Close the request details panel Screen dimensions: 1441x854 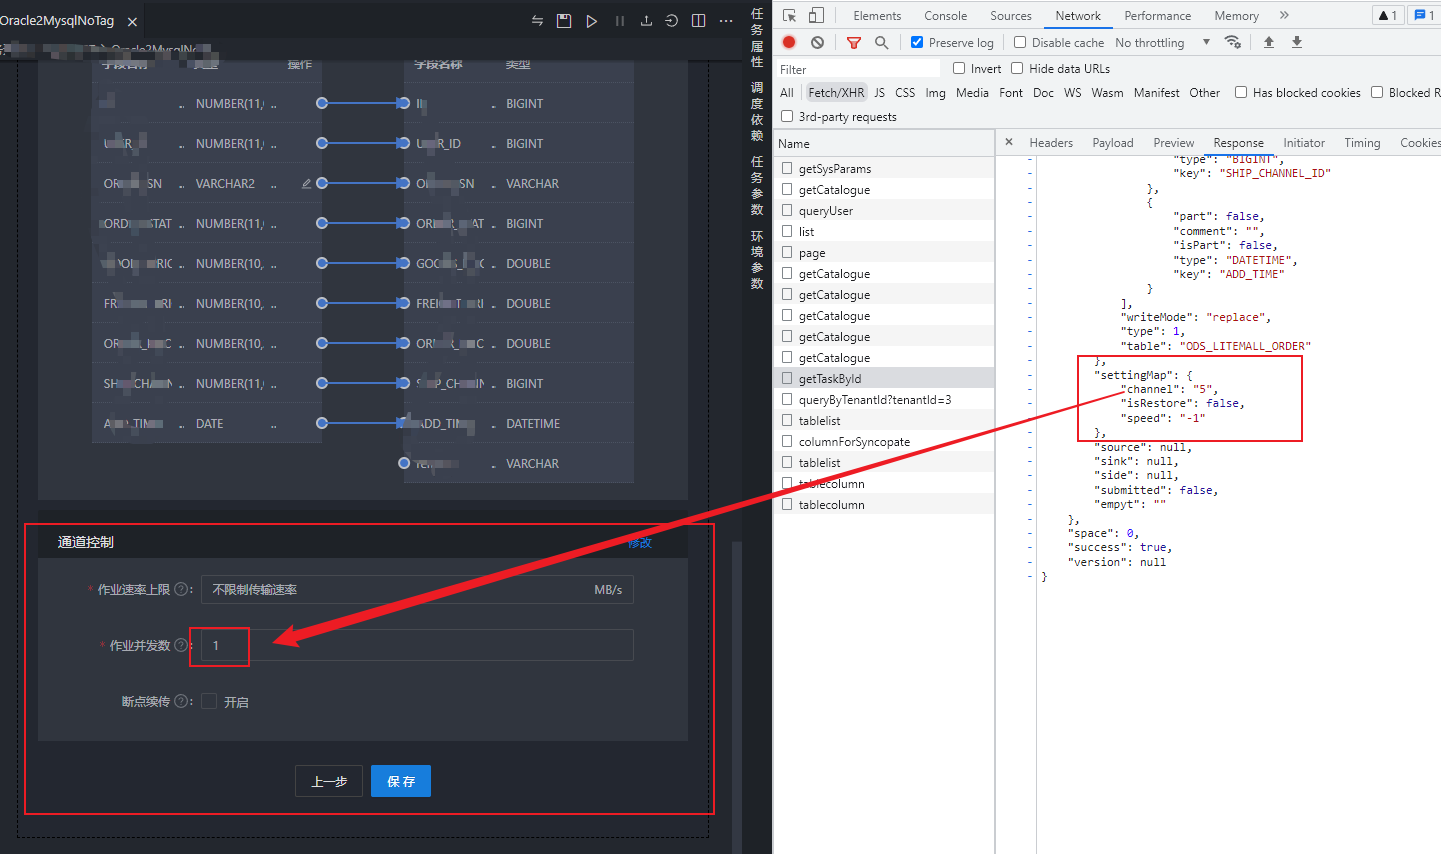(1009, 142)
